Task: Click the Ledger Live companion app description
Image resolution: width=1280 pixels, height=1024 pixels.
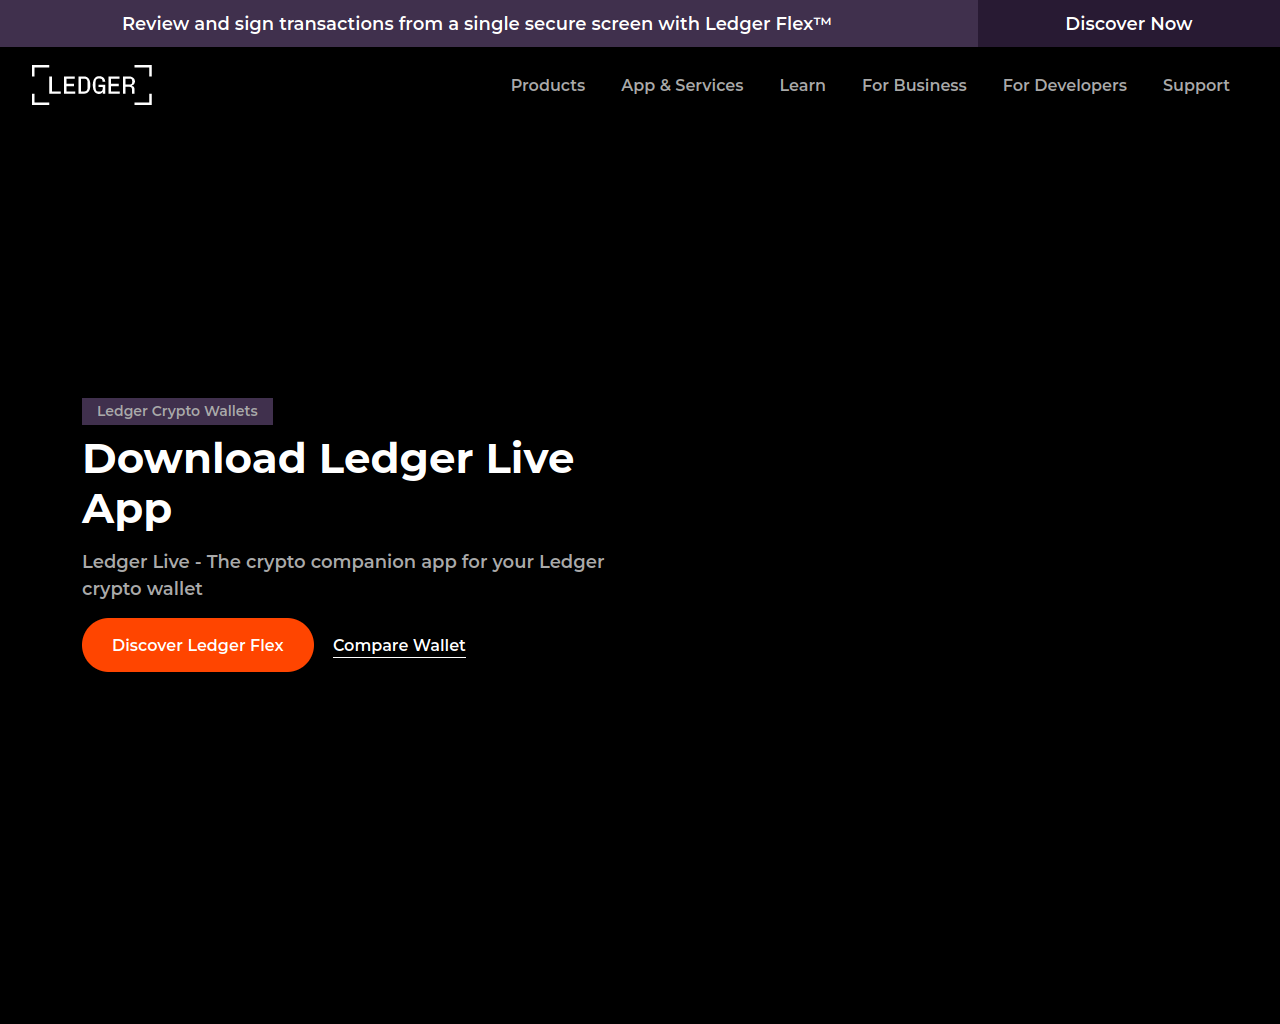Action: (x=343, y=575)
